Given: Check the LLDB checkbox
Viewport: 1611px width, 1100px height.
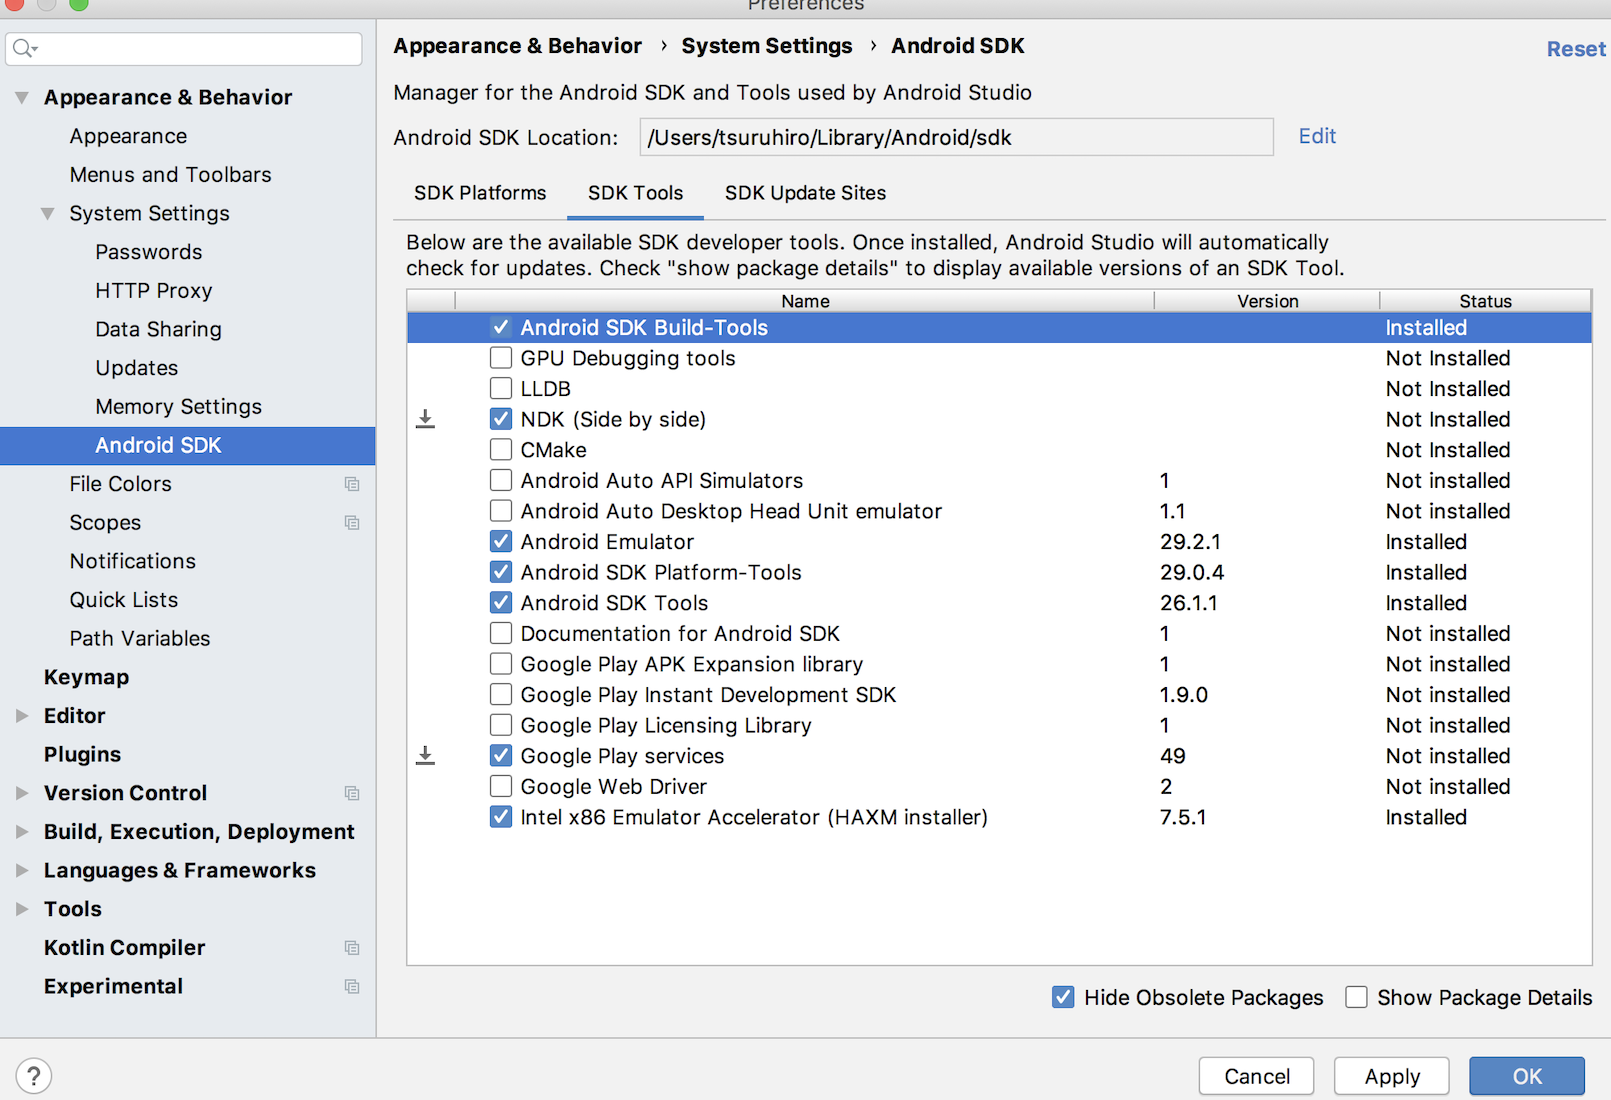Looking at the screenshot, I should coord(501,389).
